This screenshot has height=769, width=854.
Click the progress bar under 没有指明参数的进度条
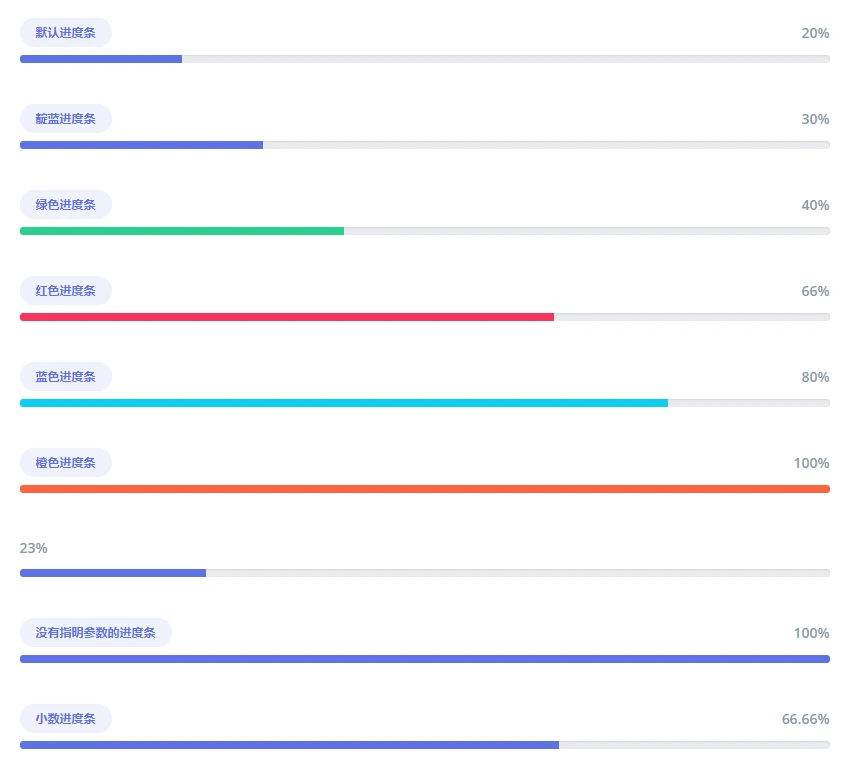tap(425, 659)
